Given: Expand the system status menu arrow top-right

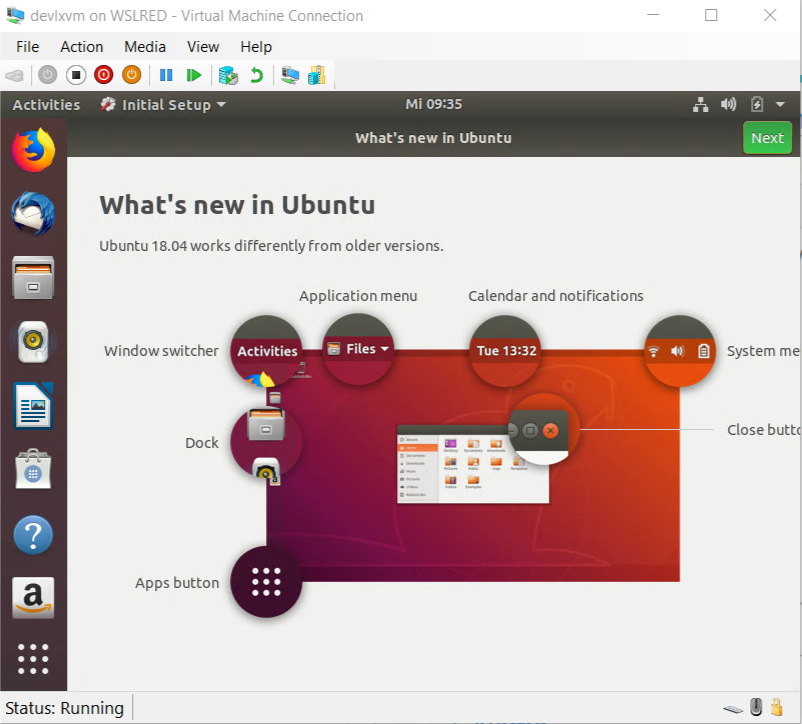Looking at the screenshot, I should pyautogui.click(x=780, y=104).
